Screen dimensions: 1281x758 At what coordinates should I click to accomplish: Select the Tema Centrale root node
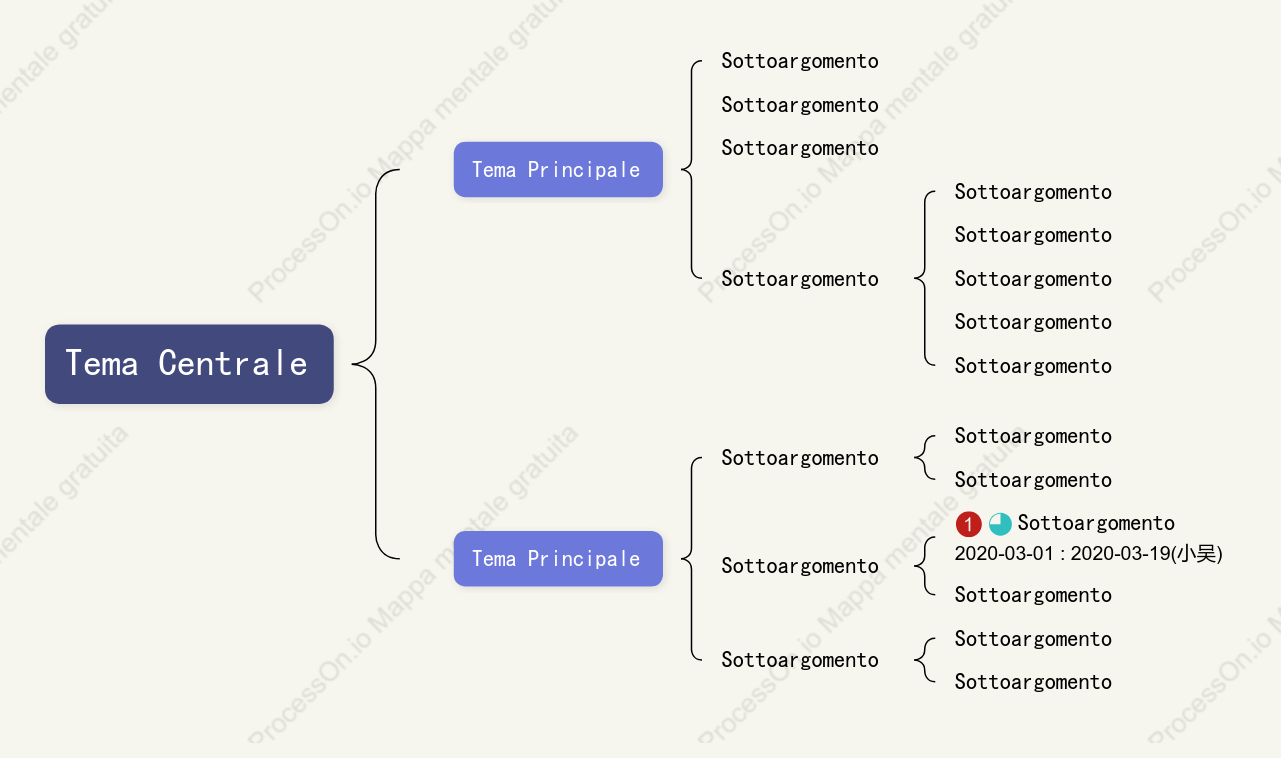point(189,364)
